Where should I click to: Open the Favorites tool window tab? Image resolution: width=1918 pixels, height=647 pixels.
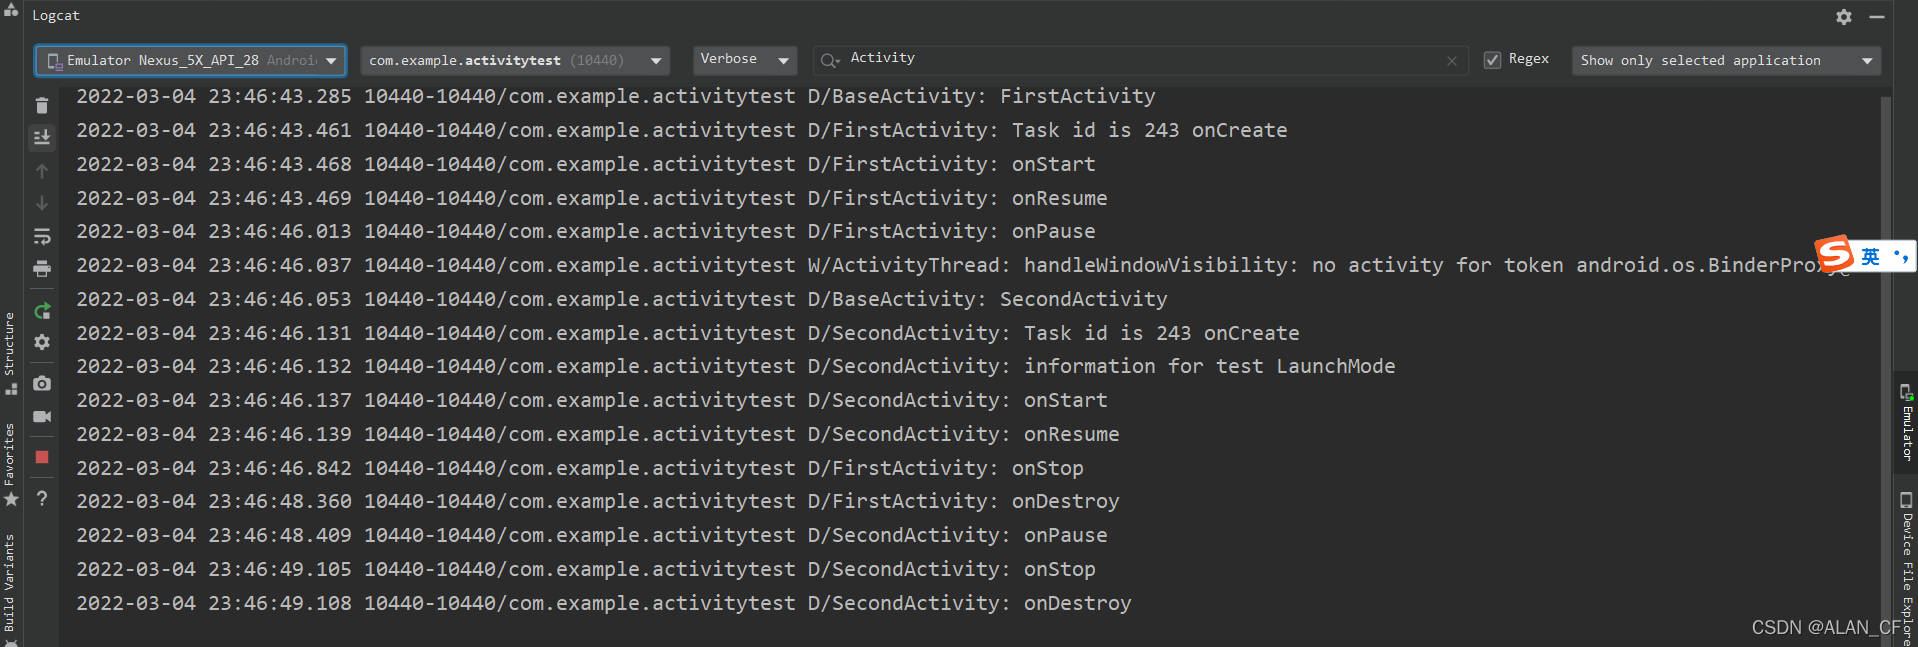(x=10, y=463)
